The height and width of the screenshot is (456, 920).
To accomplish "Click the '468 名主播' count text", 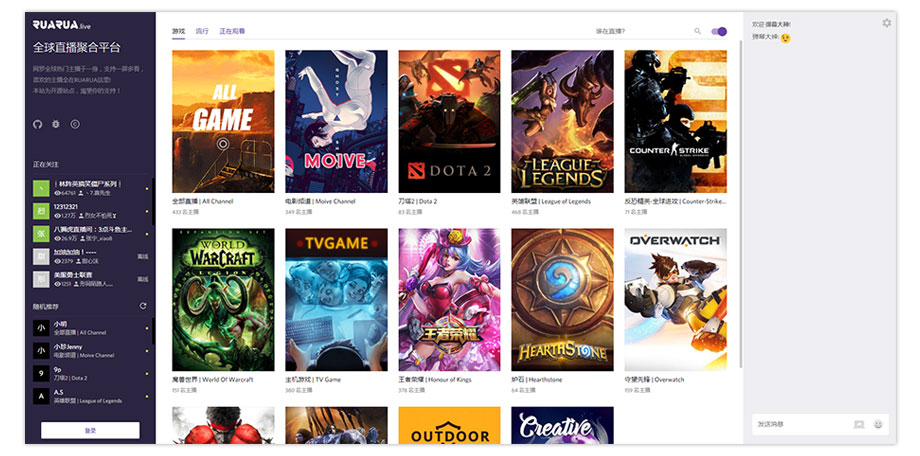I will (x=525, y=212).
